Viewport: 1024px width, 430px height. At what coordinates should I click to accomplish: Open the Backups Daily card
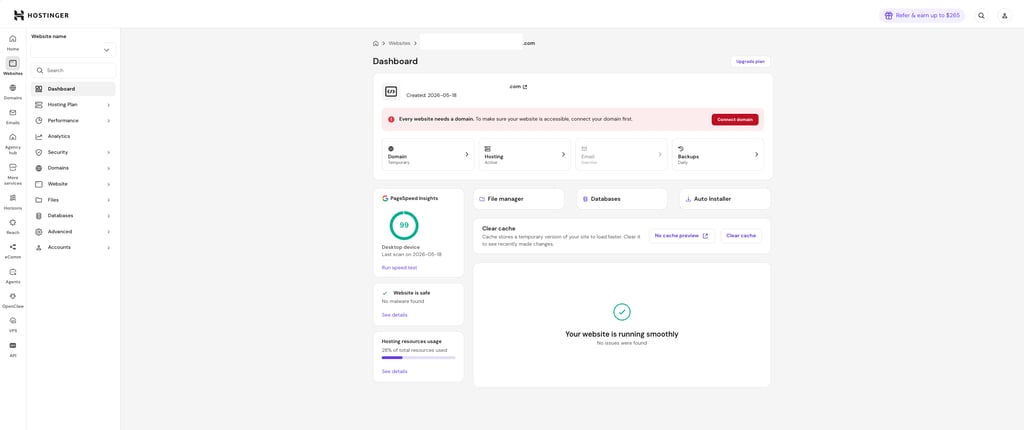pos(718,154)
